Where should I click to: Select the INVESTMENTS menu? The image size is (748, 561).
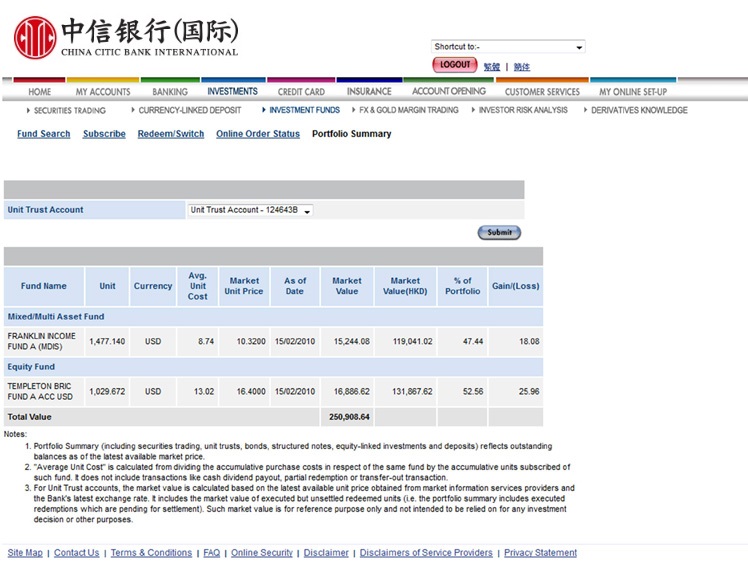(232, 91)
